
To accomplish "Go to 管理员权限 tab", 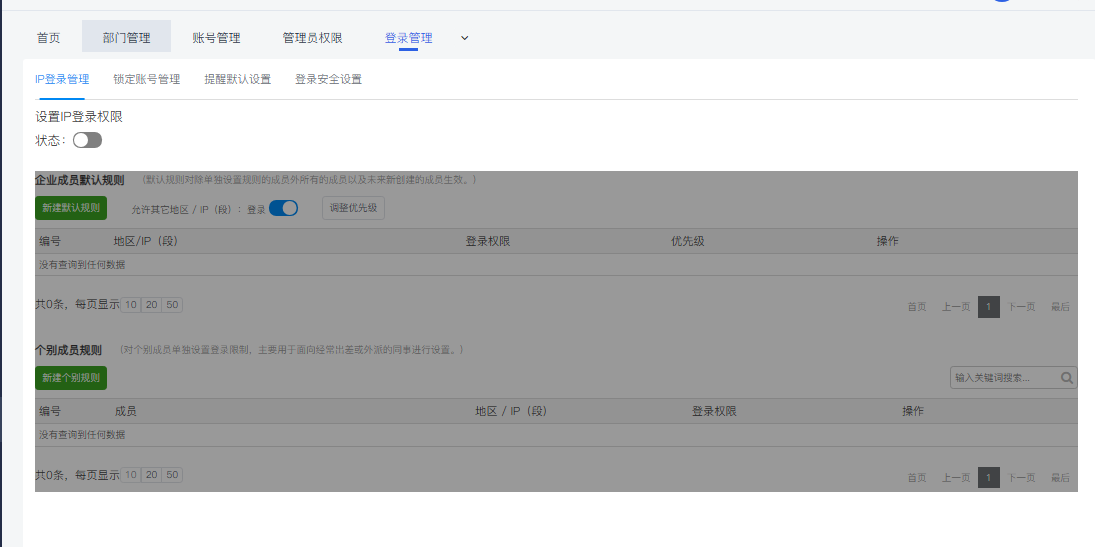I will pos(312,38).
